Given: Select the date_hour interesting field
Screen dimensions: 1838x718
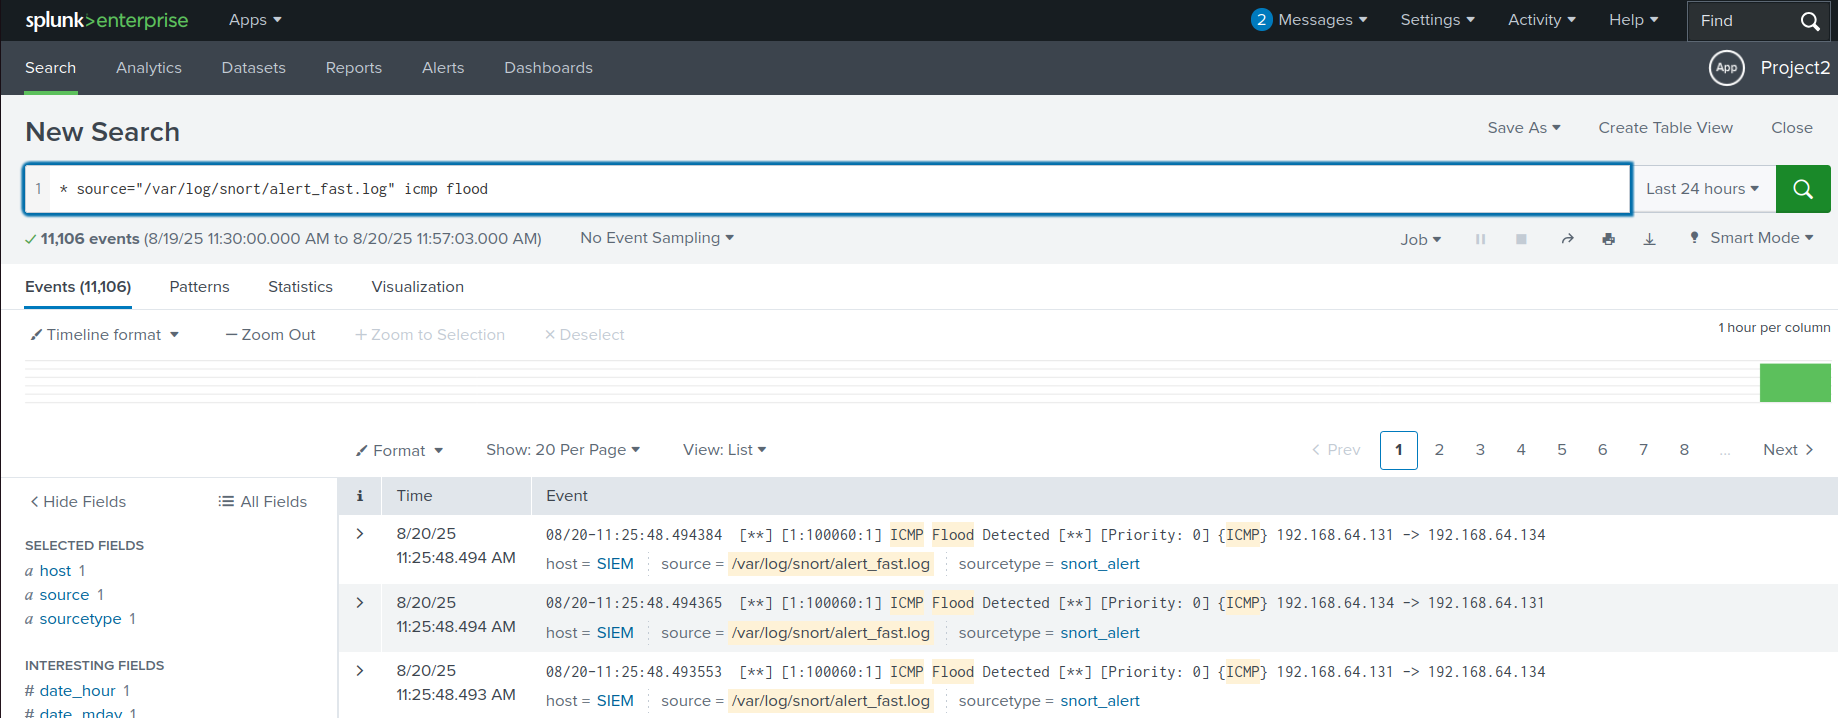Looking at the screenshot, I should [x=77, y=691].
